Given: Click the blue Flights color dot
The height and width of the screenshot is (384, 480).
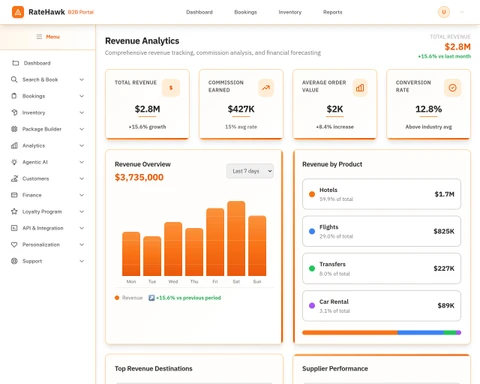Looking at the screenshot, I should (x=312, y=231).
